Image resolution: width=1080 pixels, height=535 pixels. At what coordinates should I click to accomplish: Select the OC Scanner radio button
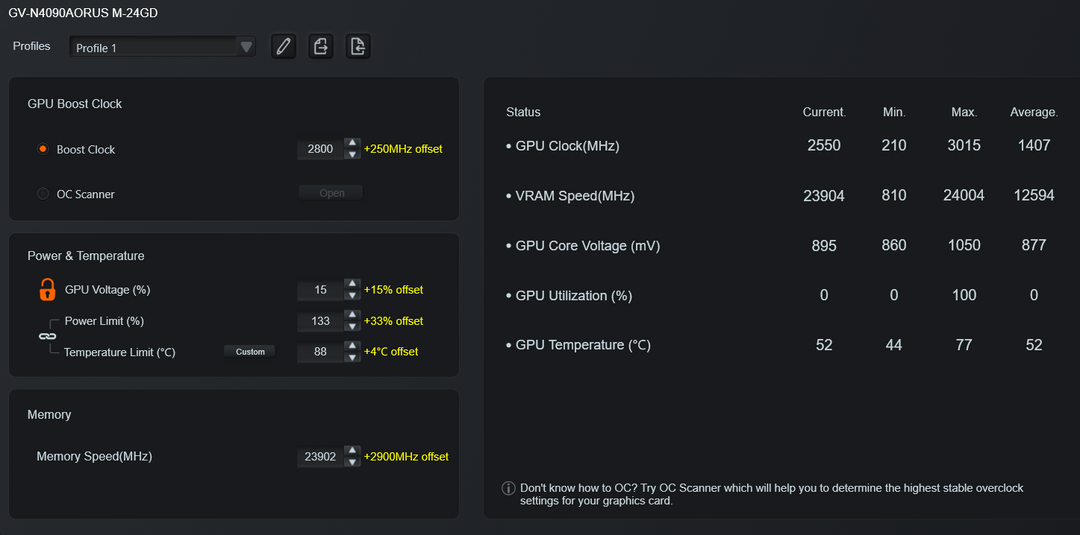click(43, 194)
